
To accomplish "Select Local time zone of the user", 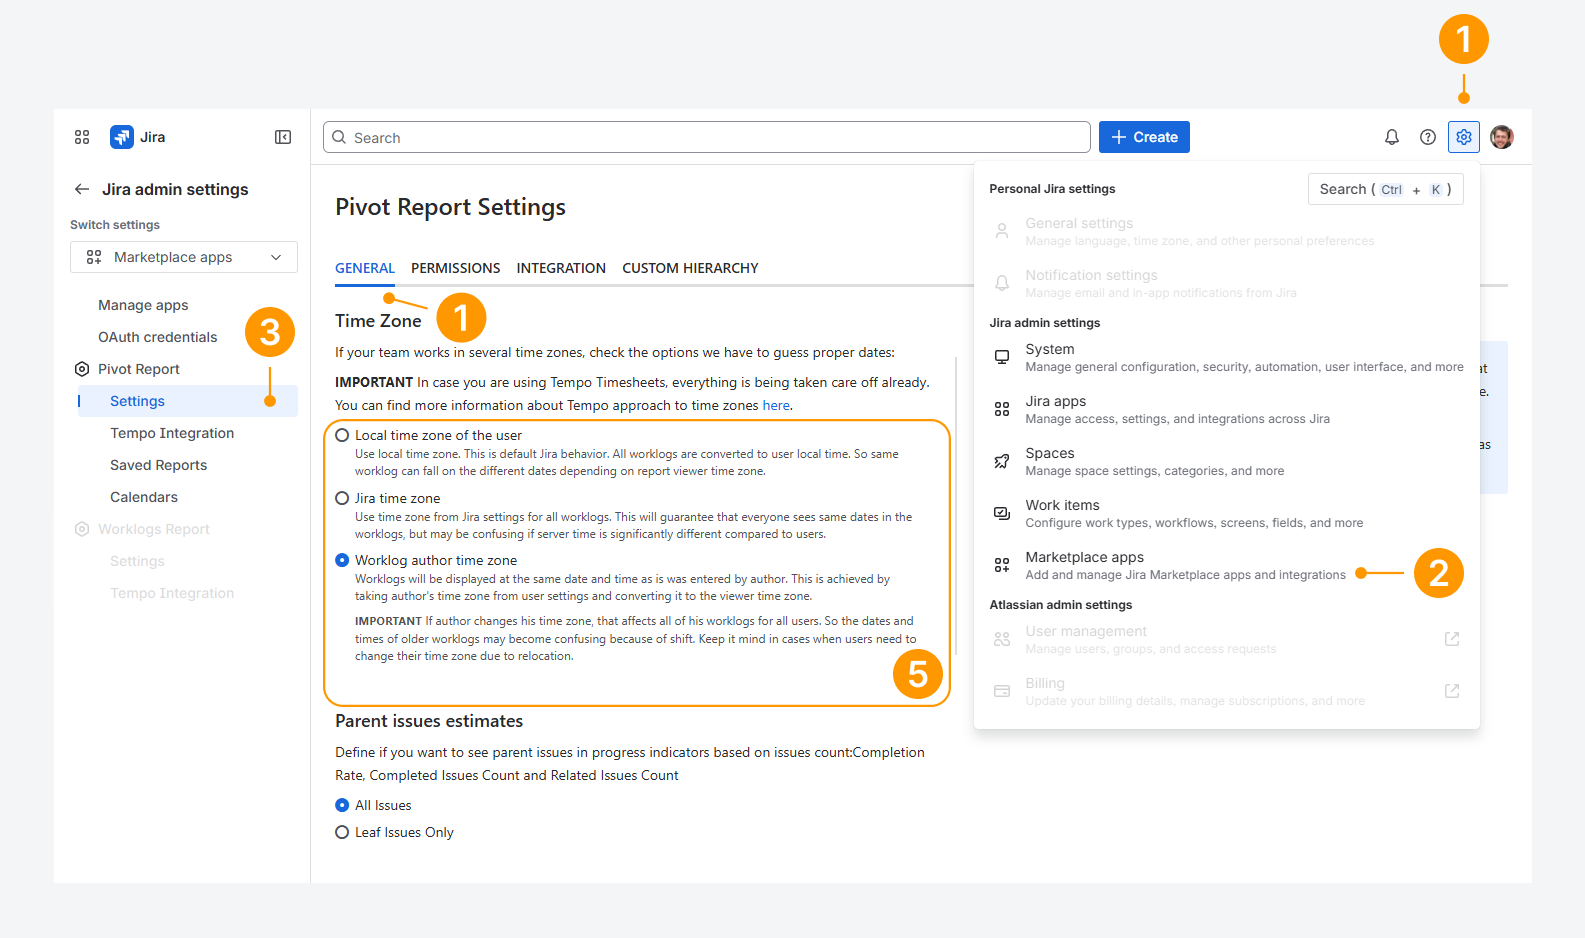I will (x=342, y=435).
